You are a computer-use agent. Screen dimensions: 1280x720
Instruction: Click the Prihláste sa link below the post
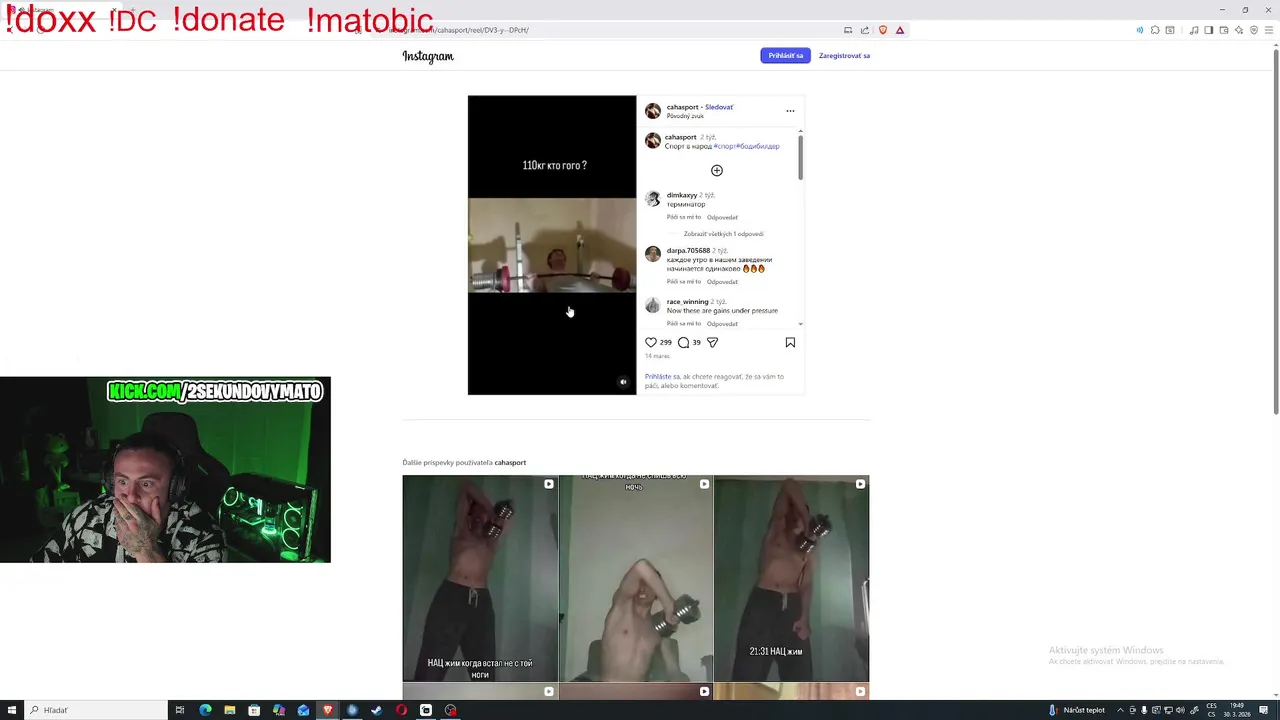(x=662, y=377)
